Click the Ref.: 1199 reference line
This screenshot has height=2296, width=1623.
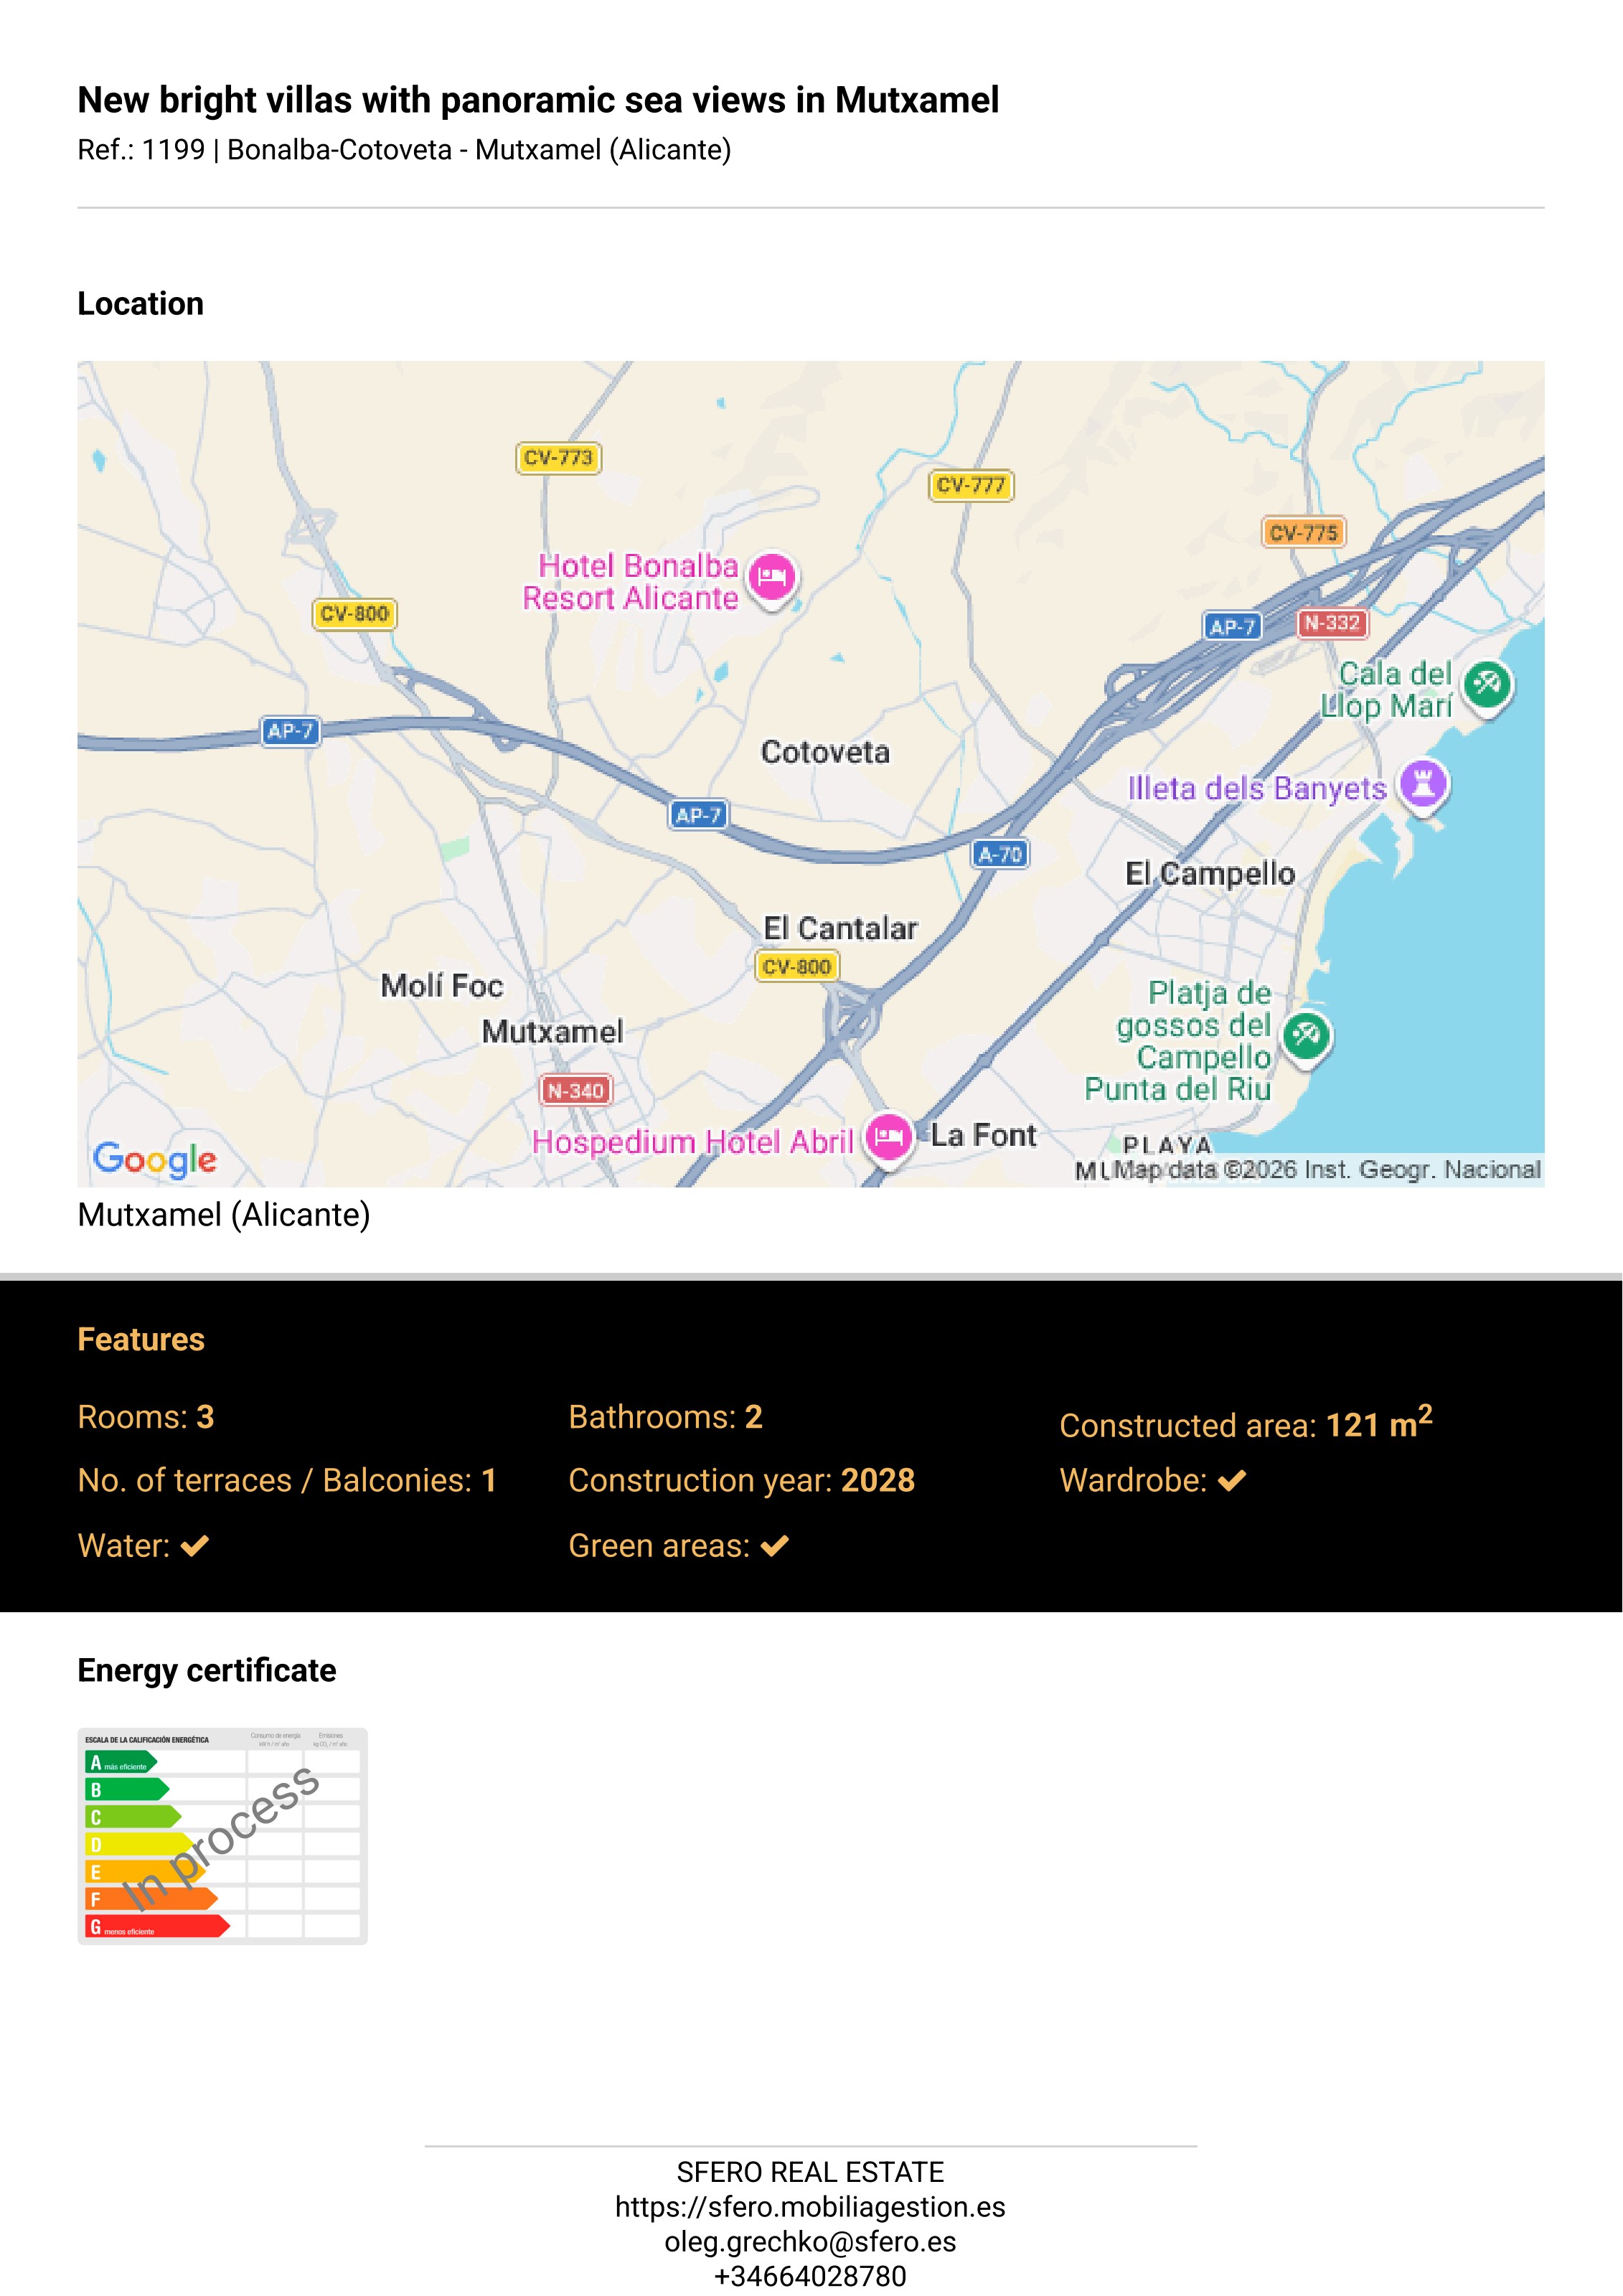pyautogui.click(x=404, y=150)
